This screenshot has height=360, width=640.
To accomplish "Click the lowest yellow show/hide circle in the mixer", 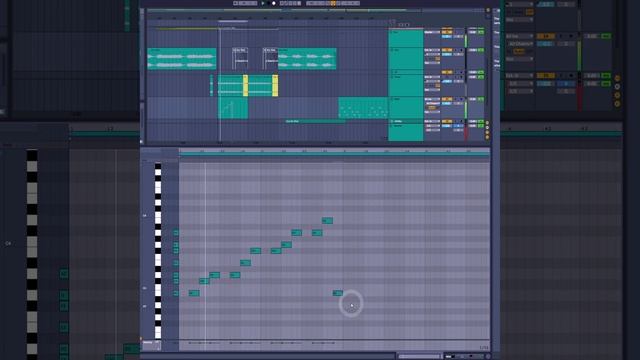I will click(487, 137).
